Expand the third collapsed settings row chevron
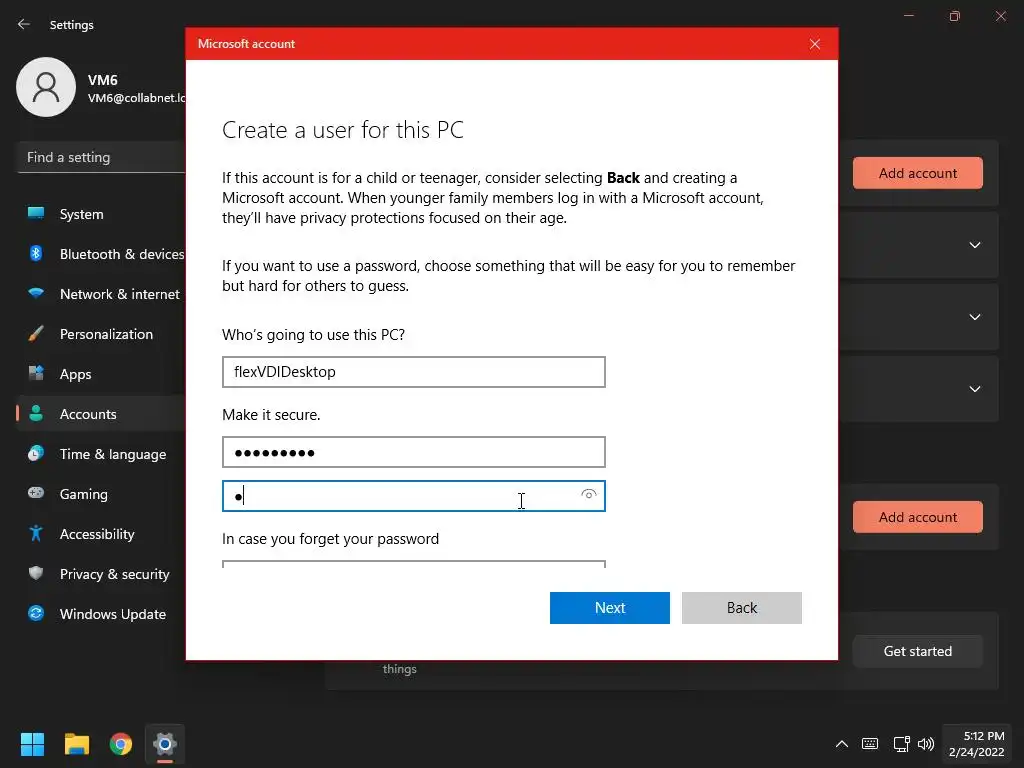The image size is (1024, 768). [974, 389]
